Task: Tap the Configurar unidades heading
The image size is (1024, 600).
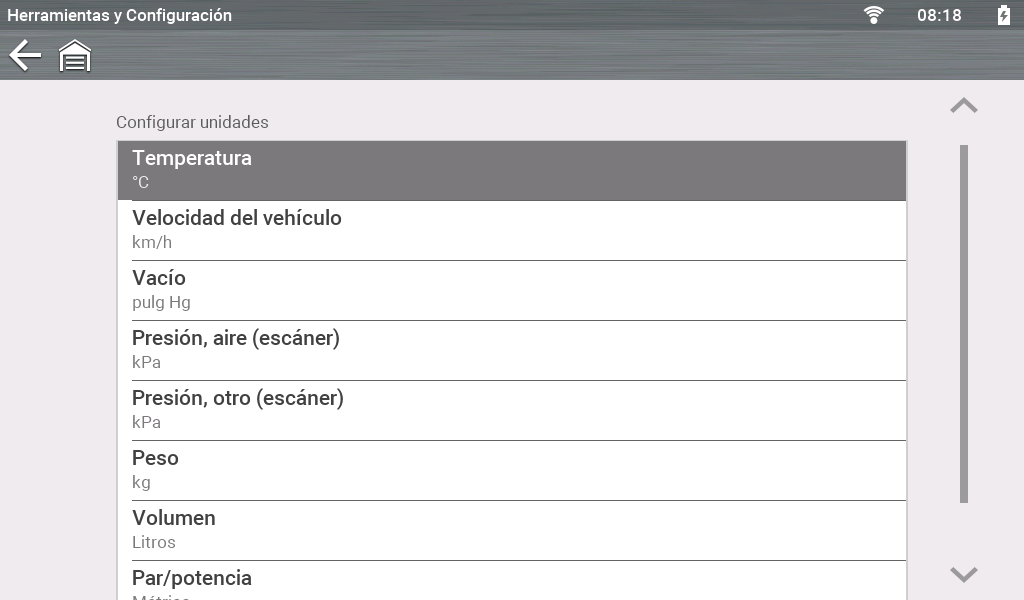Action: [x=192, y=122]
